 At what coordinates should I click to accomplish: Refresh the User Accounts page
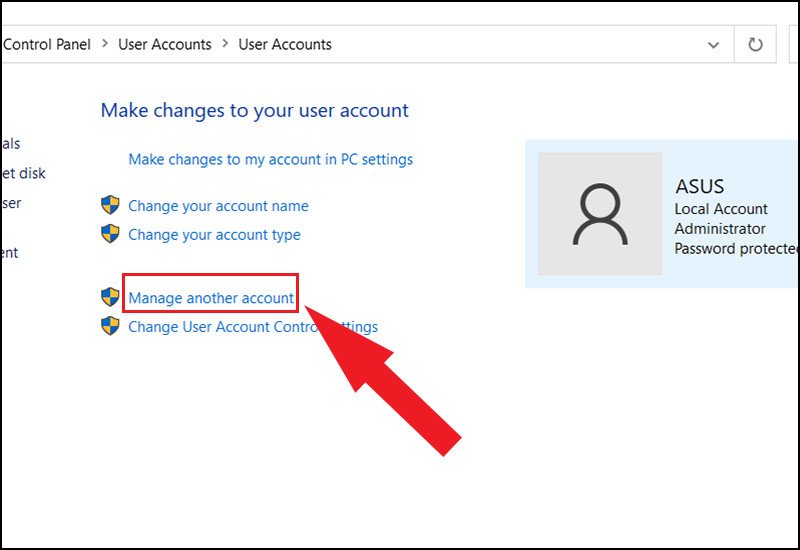[x=755, y=44]
